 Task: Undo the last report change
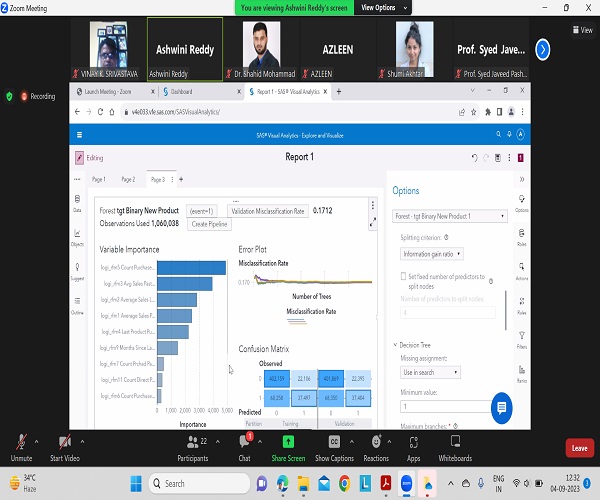[x=474, y=158]
